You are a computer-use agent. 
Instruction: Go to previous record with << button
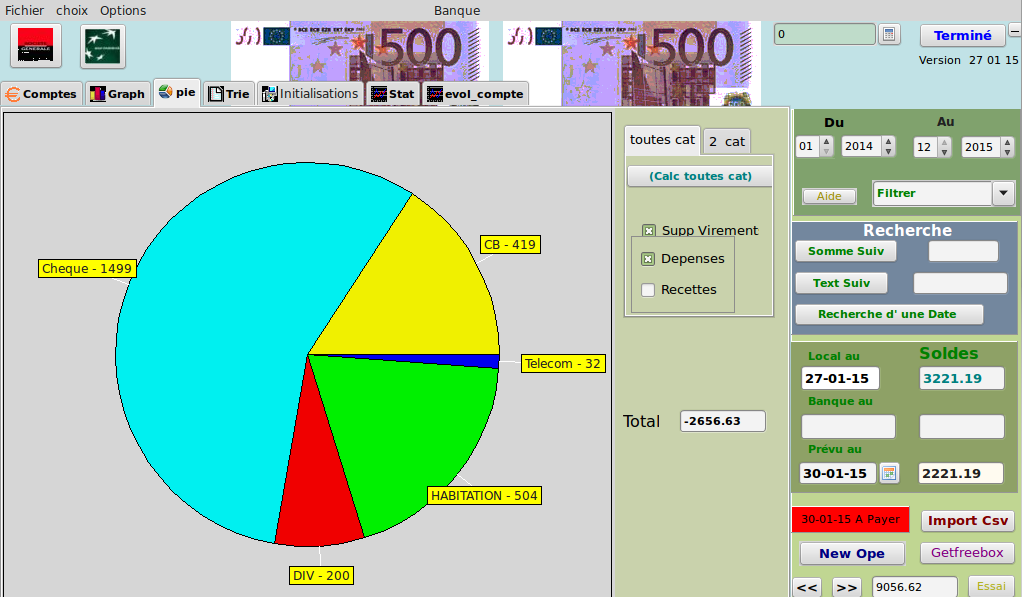[x=808, y=587]
